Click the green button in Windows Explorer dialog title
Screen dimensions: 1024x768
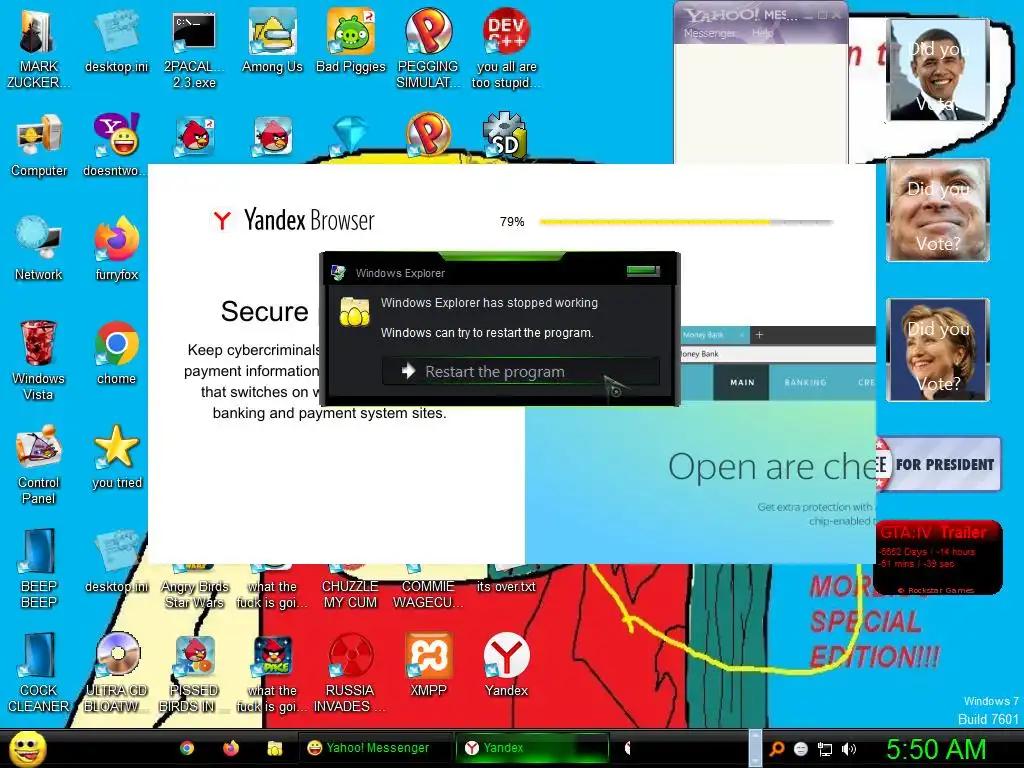pos(643,270)
